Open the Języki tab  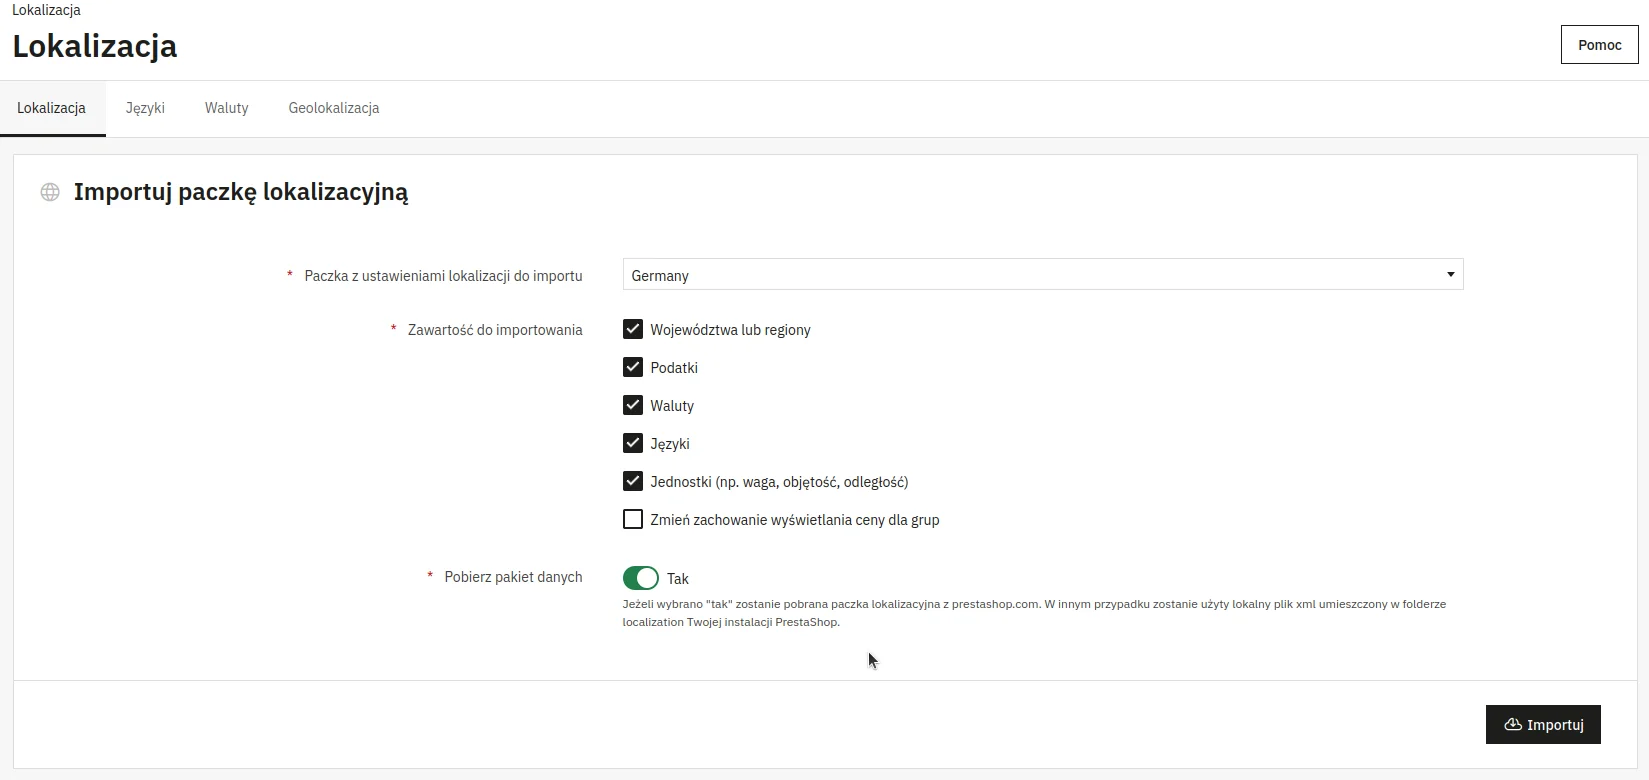click(x=145, y=108)
